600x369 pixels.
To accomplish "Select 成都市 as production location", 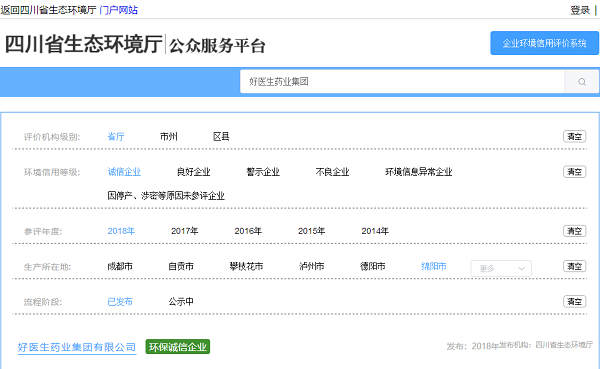I will (120, 266).
